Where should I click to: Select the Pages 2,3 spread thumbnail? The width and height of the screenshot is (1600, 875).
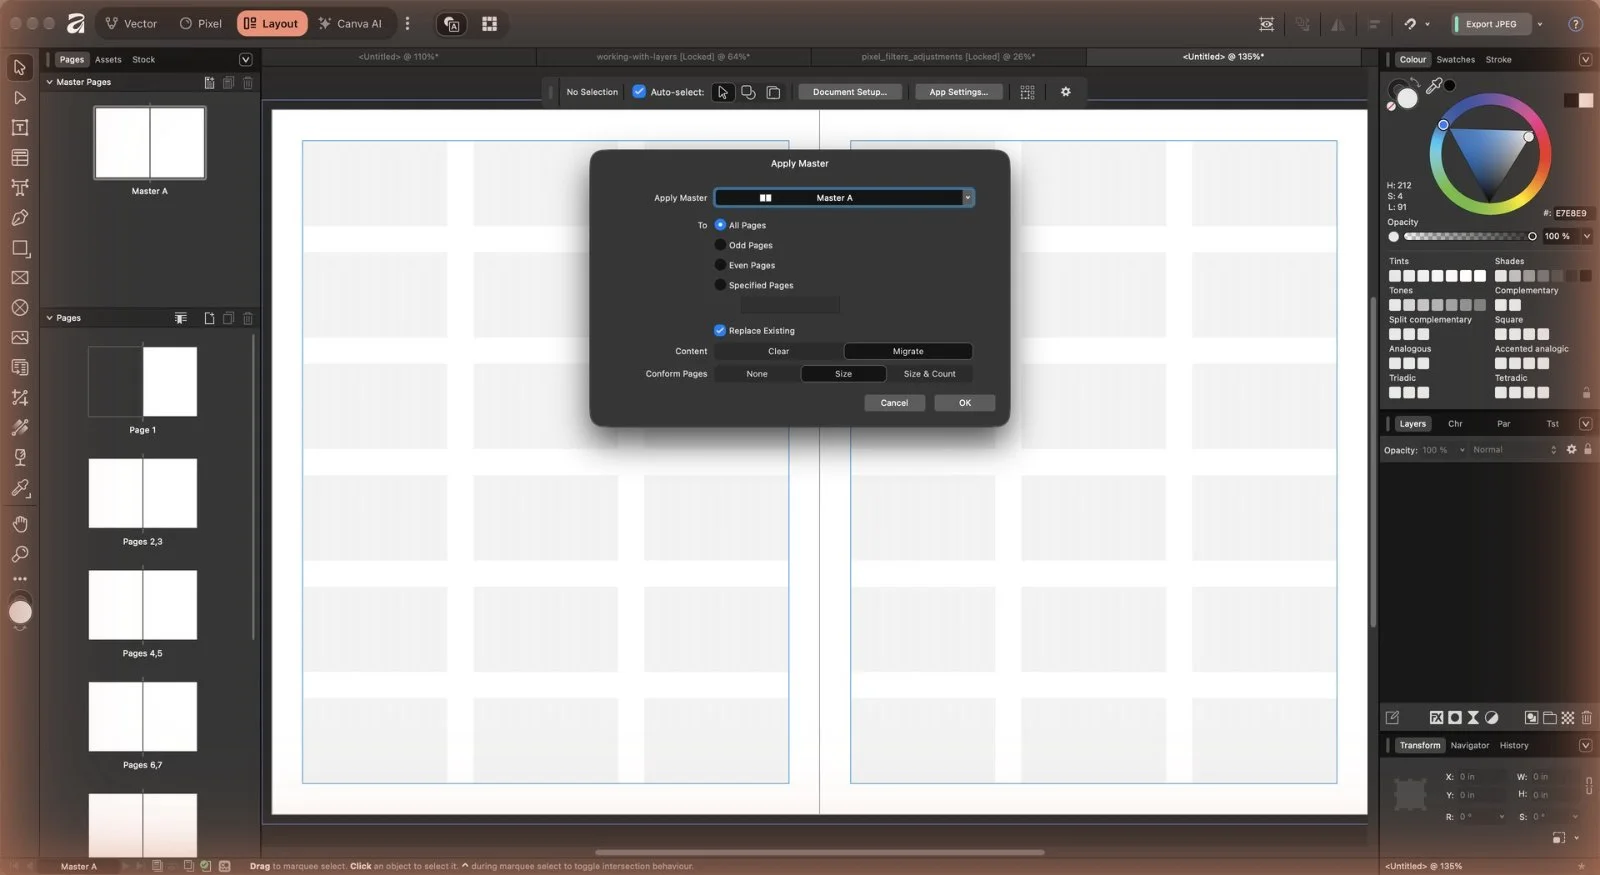click(143, 493)
